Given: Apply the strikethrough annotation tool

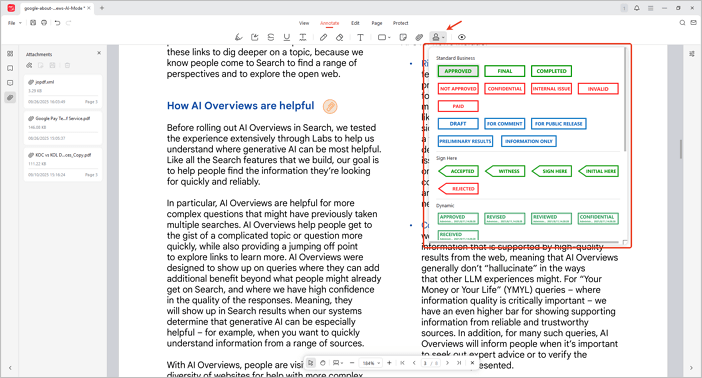Looking at the screenshot, I should [x=271, y=38].
